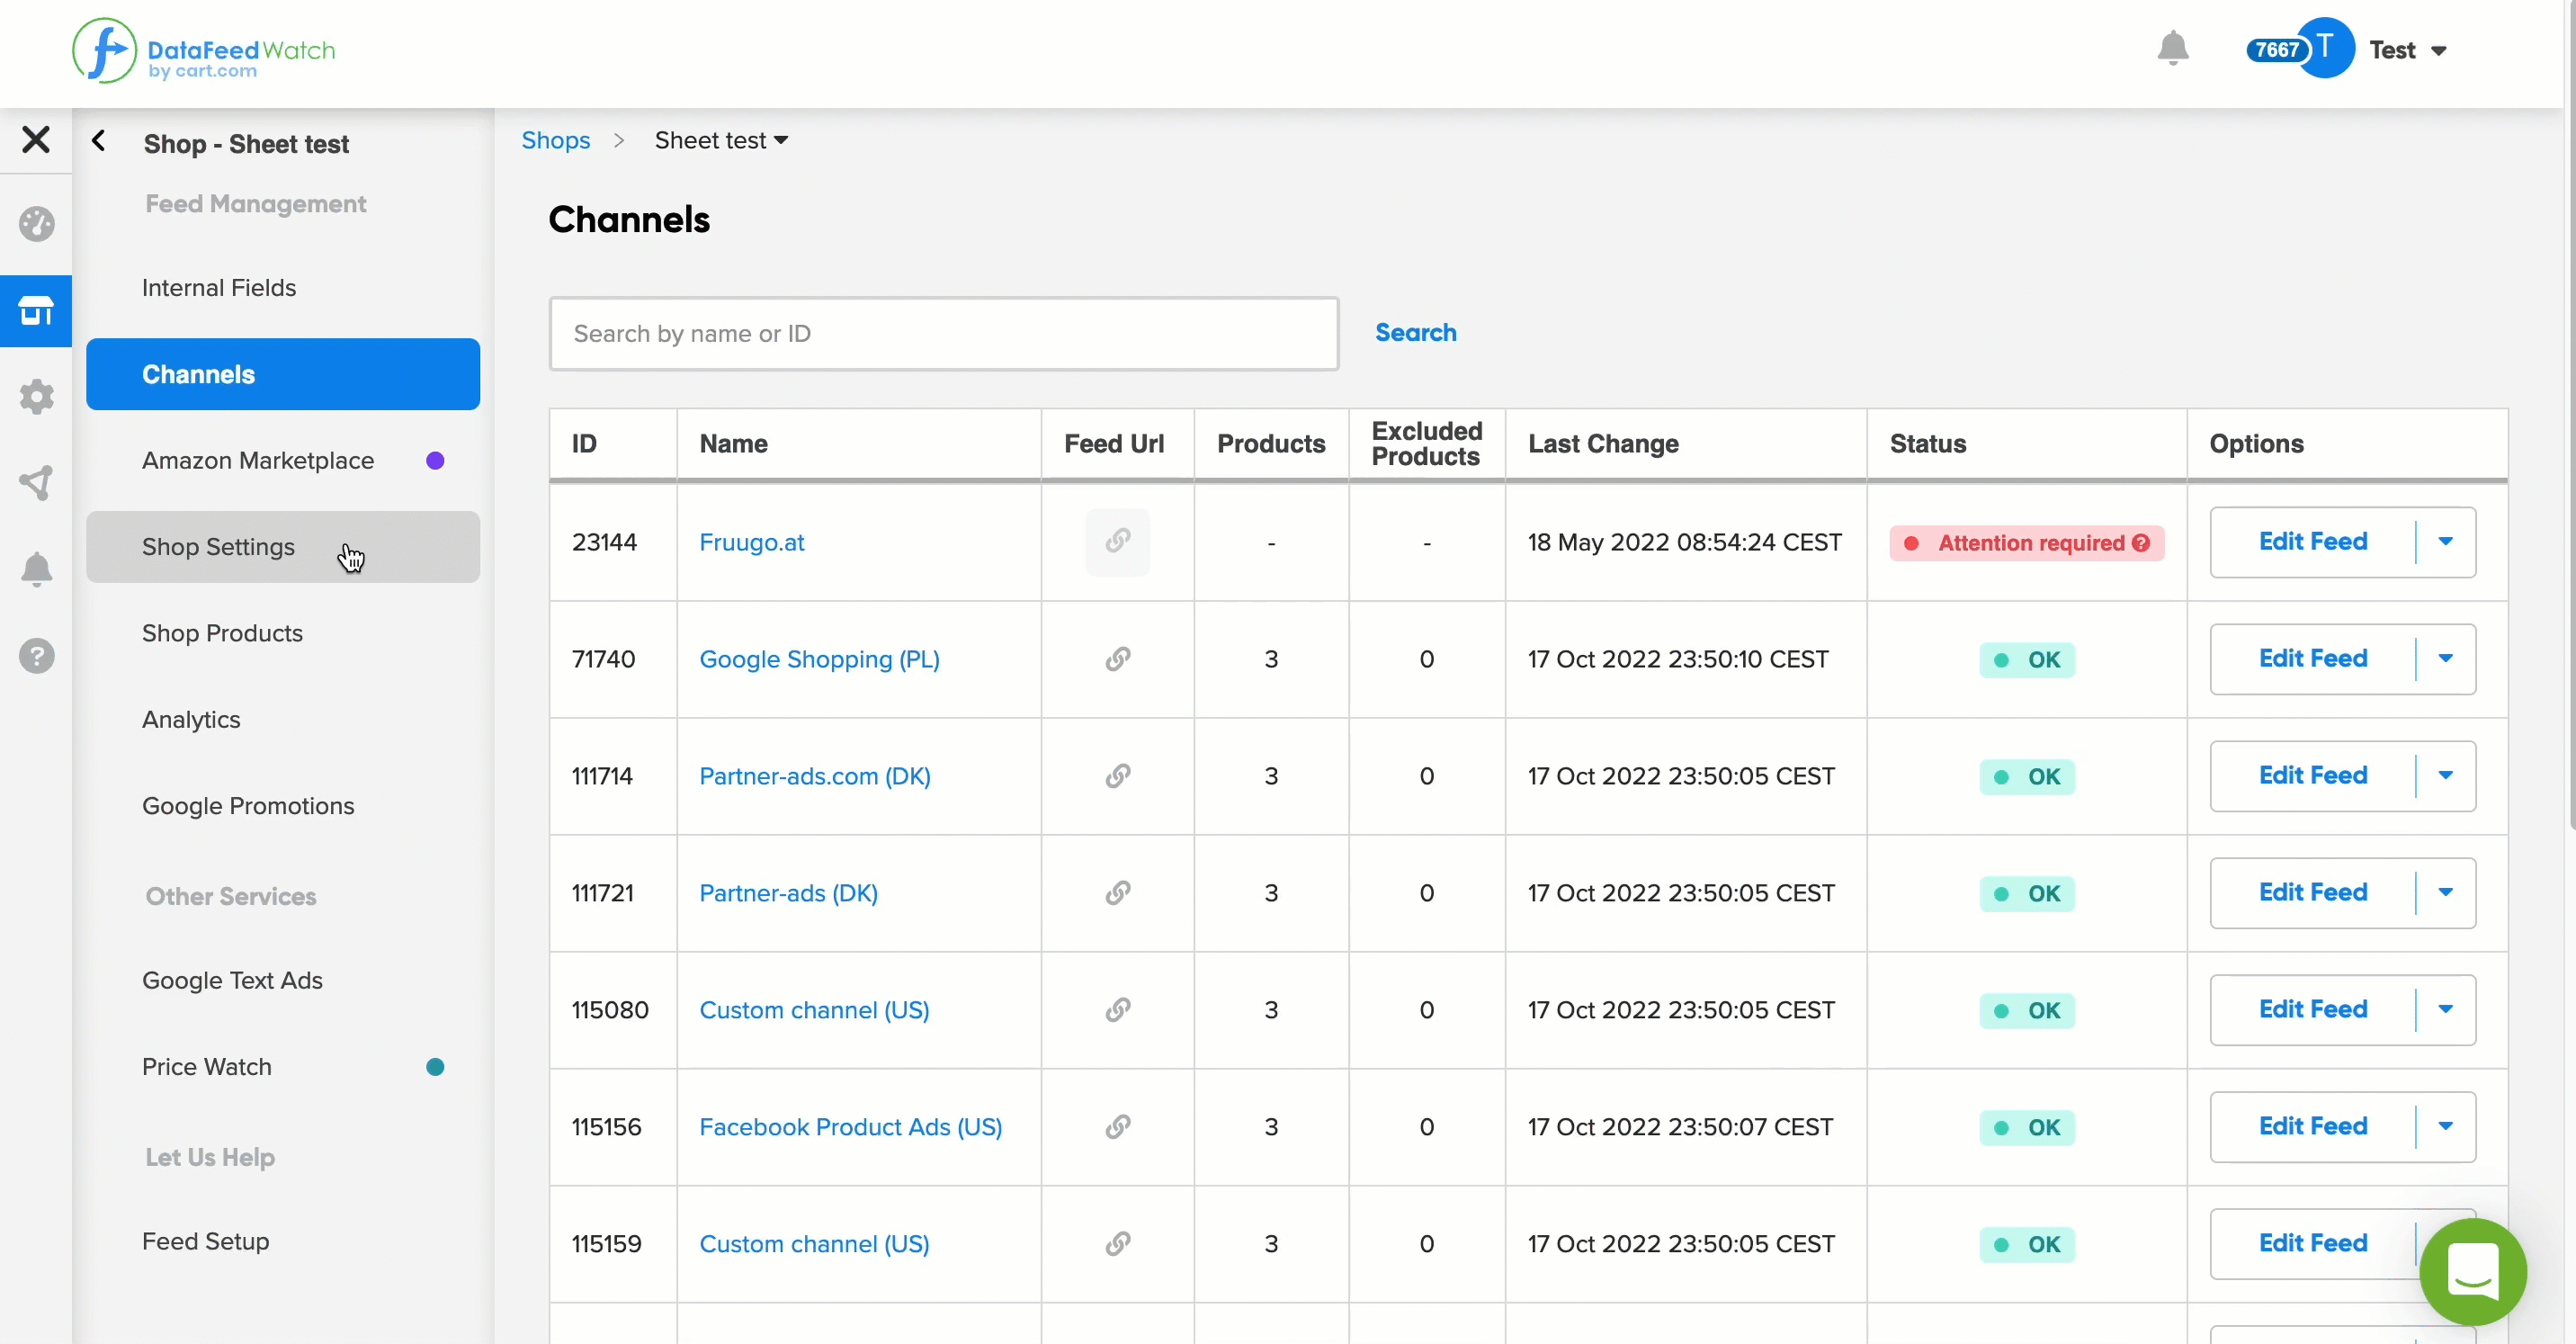Click Edit Feed for Facebook Product Ads
This screenshot has width=2576, height=1344.
(x=2313, y=1127)
